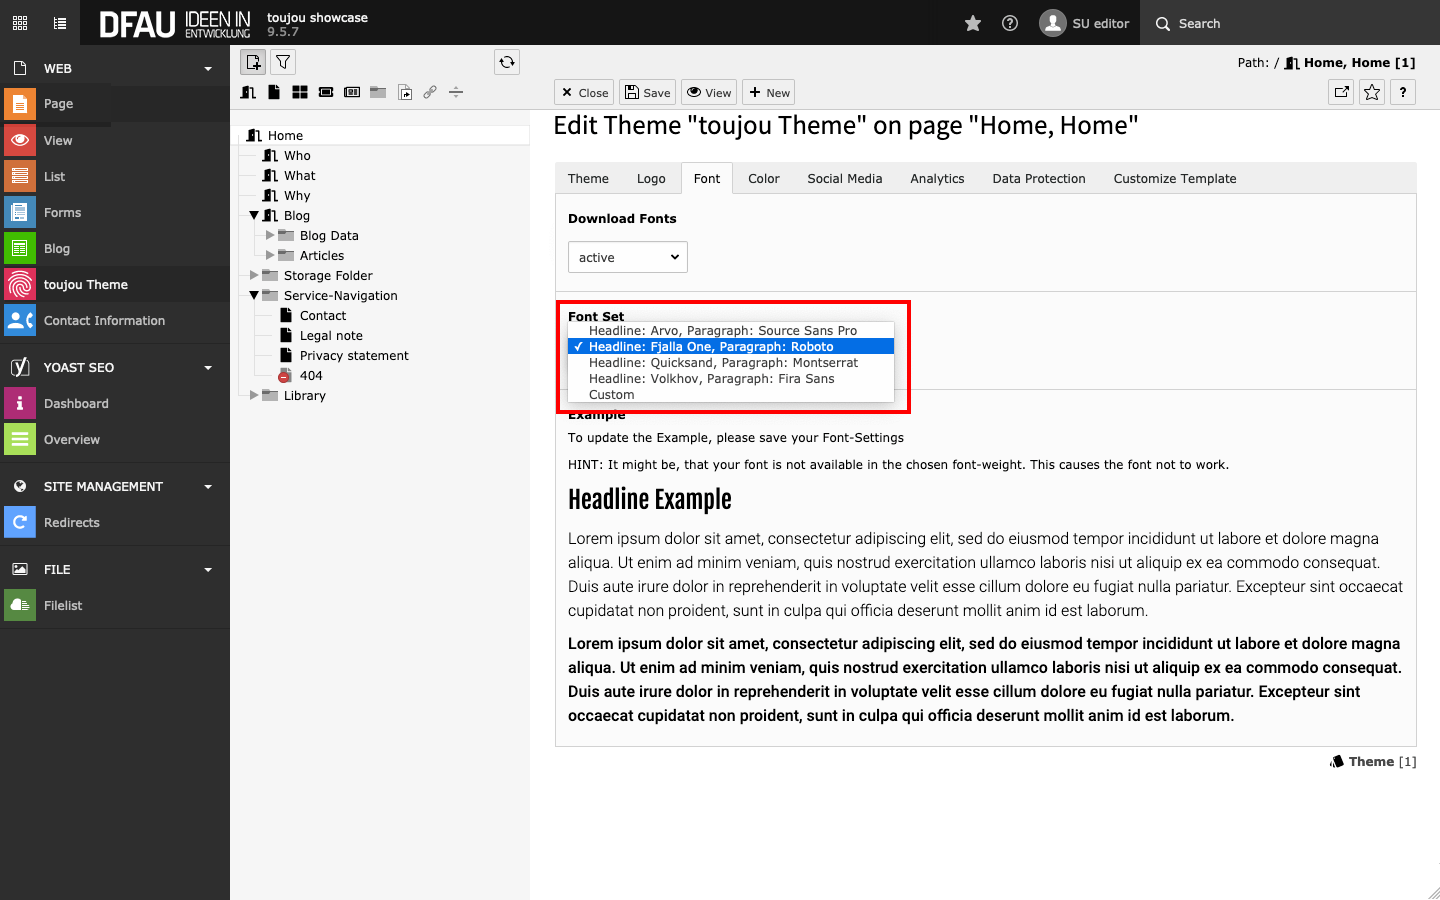Open the Download Fonts dropdown
The width and height of the screenshot is (1440, 900).
pyautogui.click(x=627, y=257)
